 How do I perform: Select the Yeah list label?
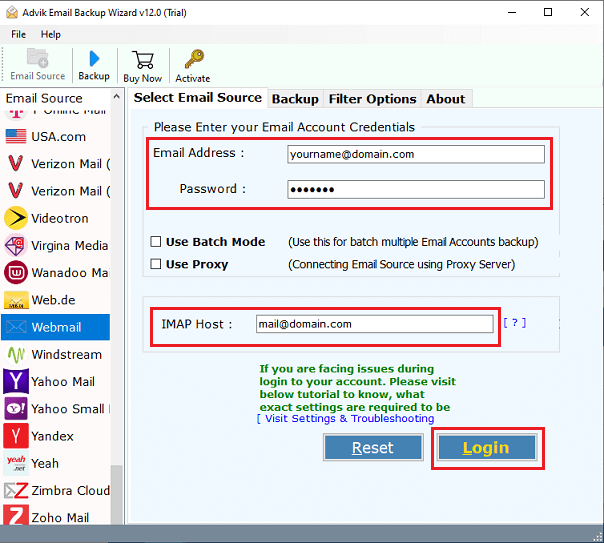pyautogui.click(x=45, y=463)
